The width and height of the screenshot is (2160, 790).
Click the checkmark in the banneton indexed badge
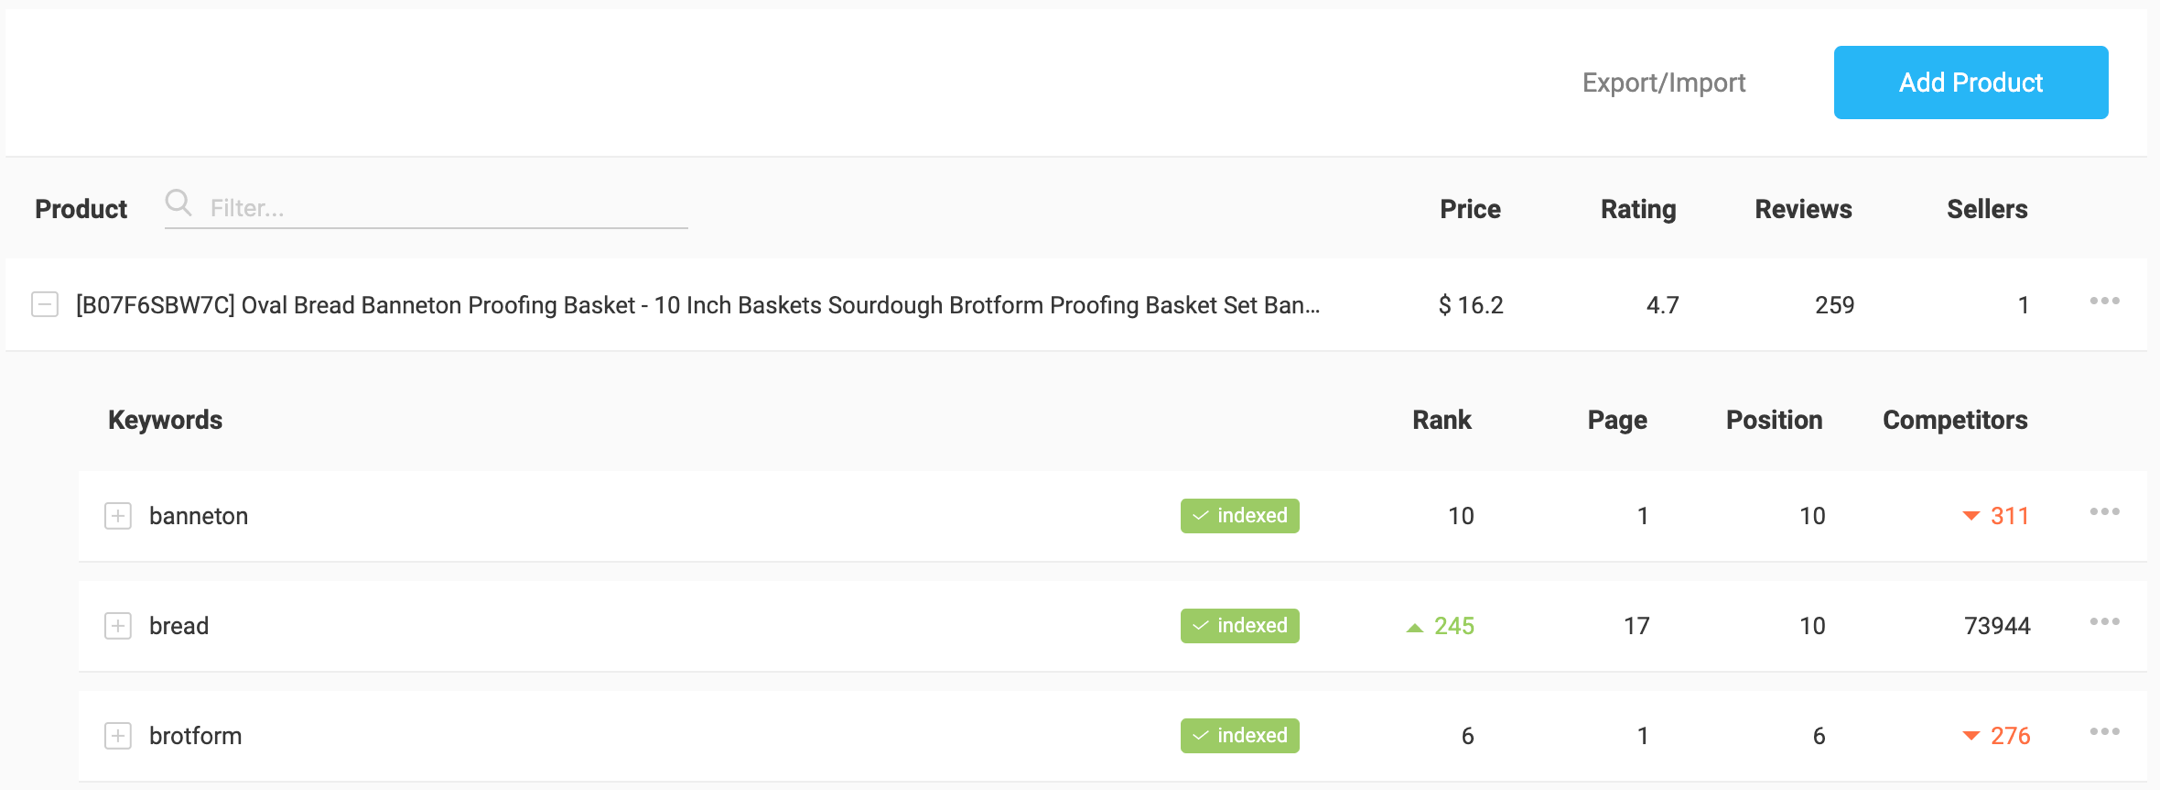pos(1200,516)
